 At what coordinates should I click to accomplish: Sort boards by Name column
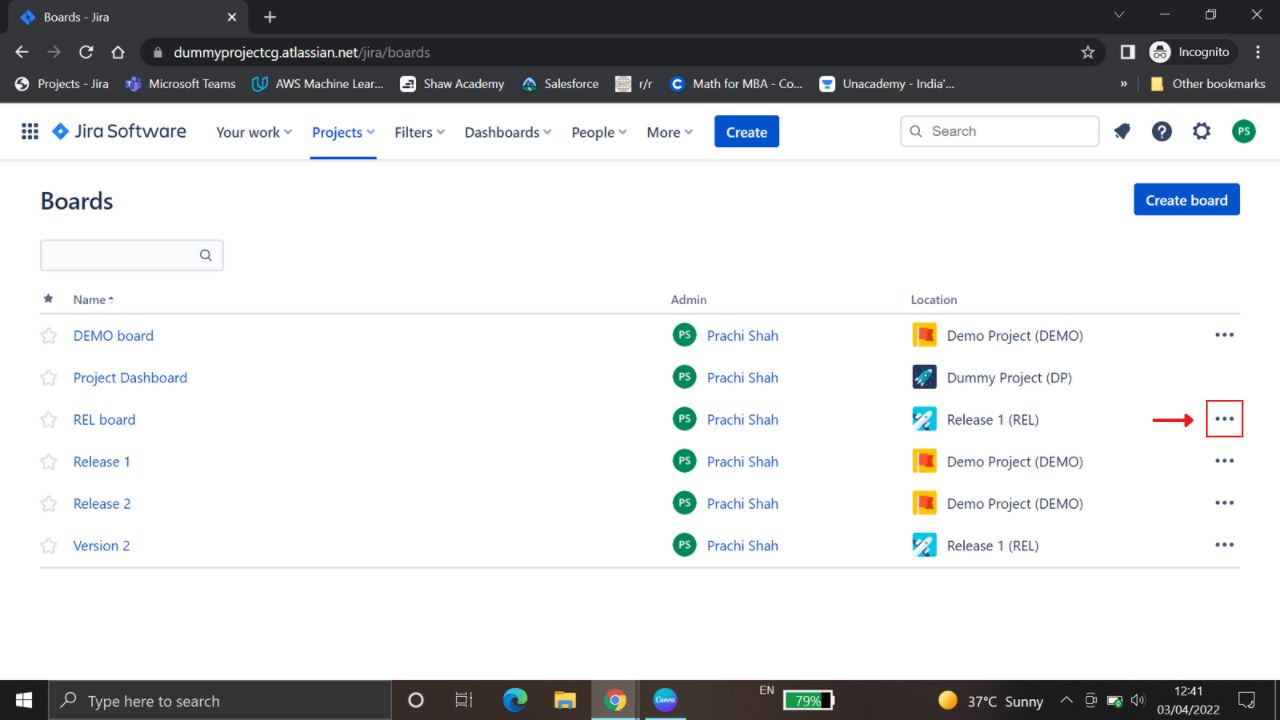[x=93, y=299]
